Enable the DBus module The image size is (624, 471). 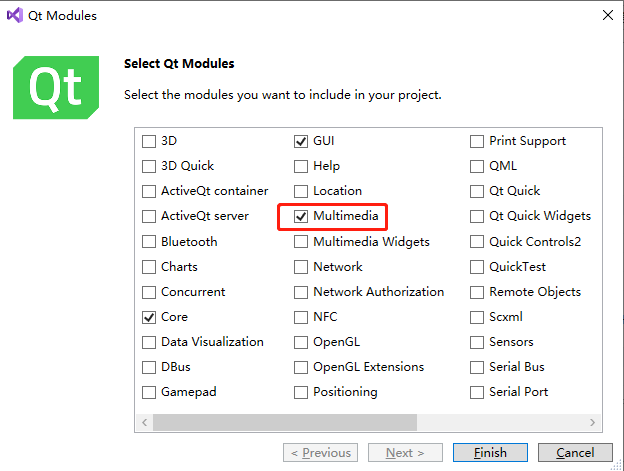[149, 368]
